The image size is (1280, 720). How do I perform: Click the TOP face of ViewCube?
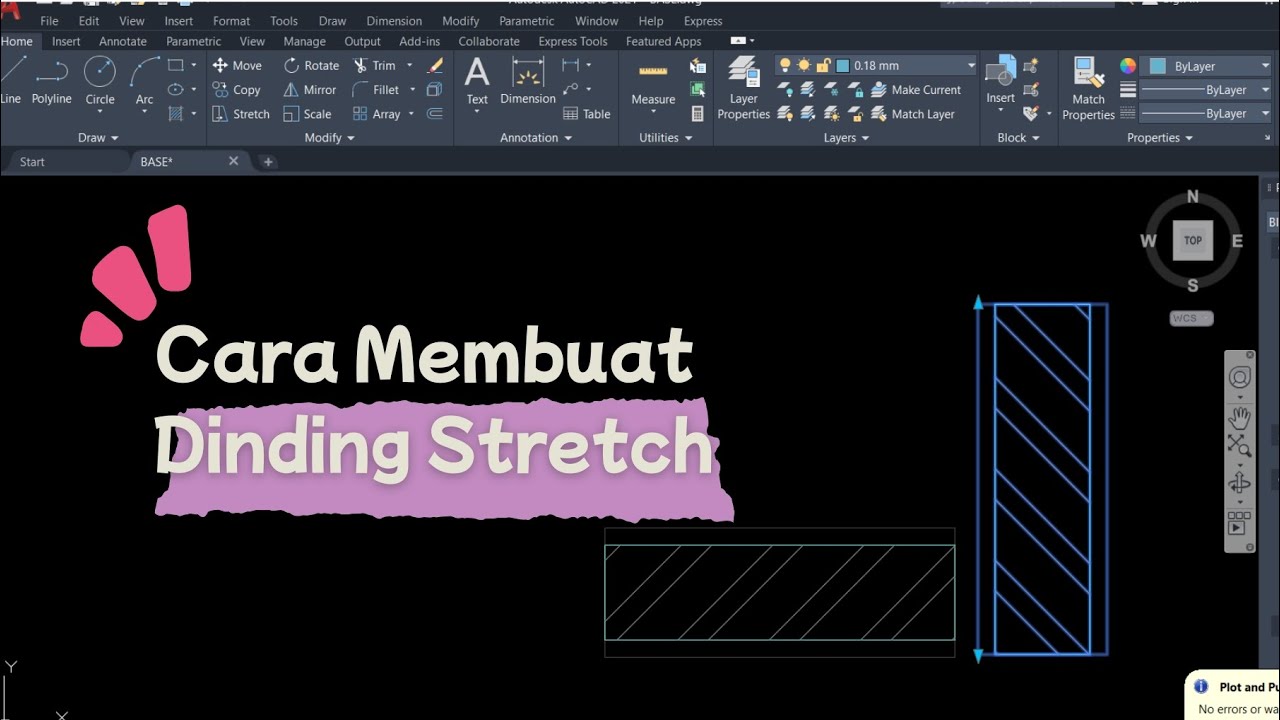point(1193,240)
